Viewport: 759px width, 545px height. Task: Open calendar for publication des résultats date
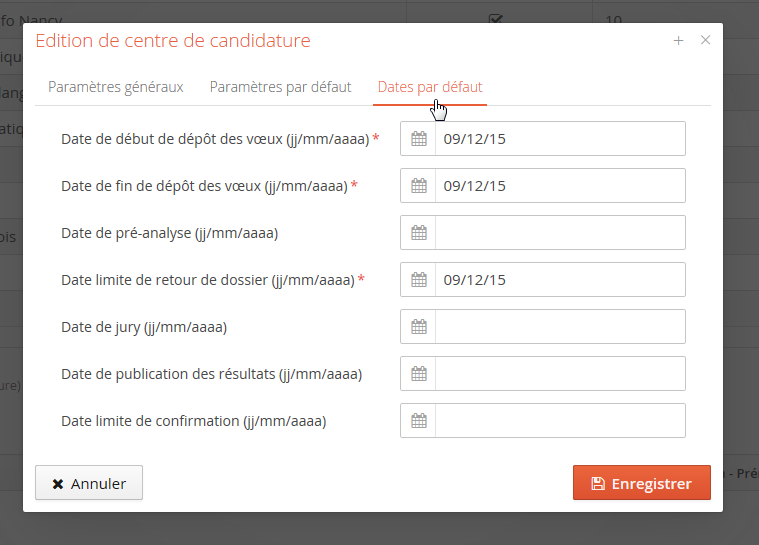[419, 374]
